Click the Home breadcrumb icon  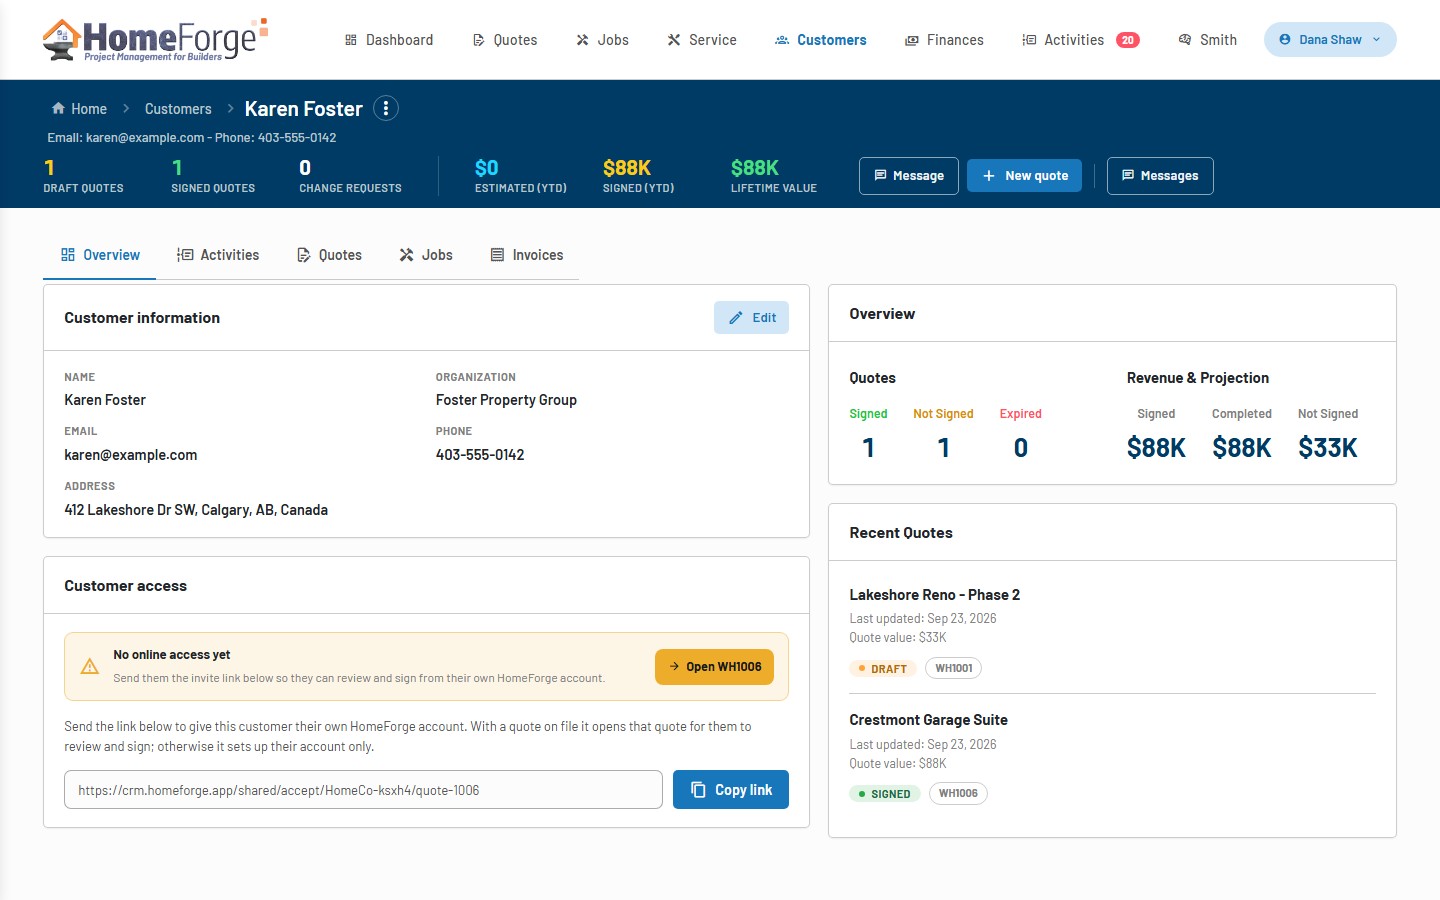[58, 108]
